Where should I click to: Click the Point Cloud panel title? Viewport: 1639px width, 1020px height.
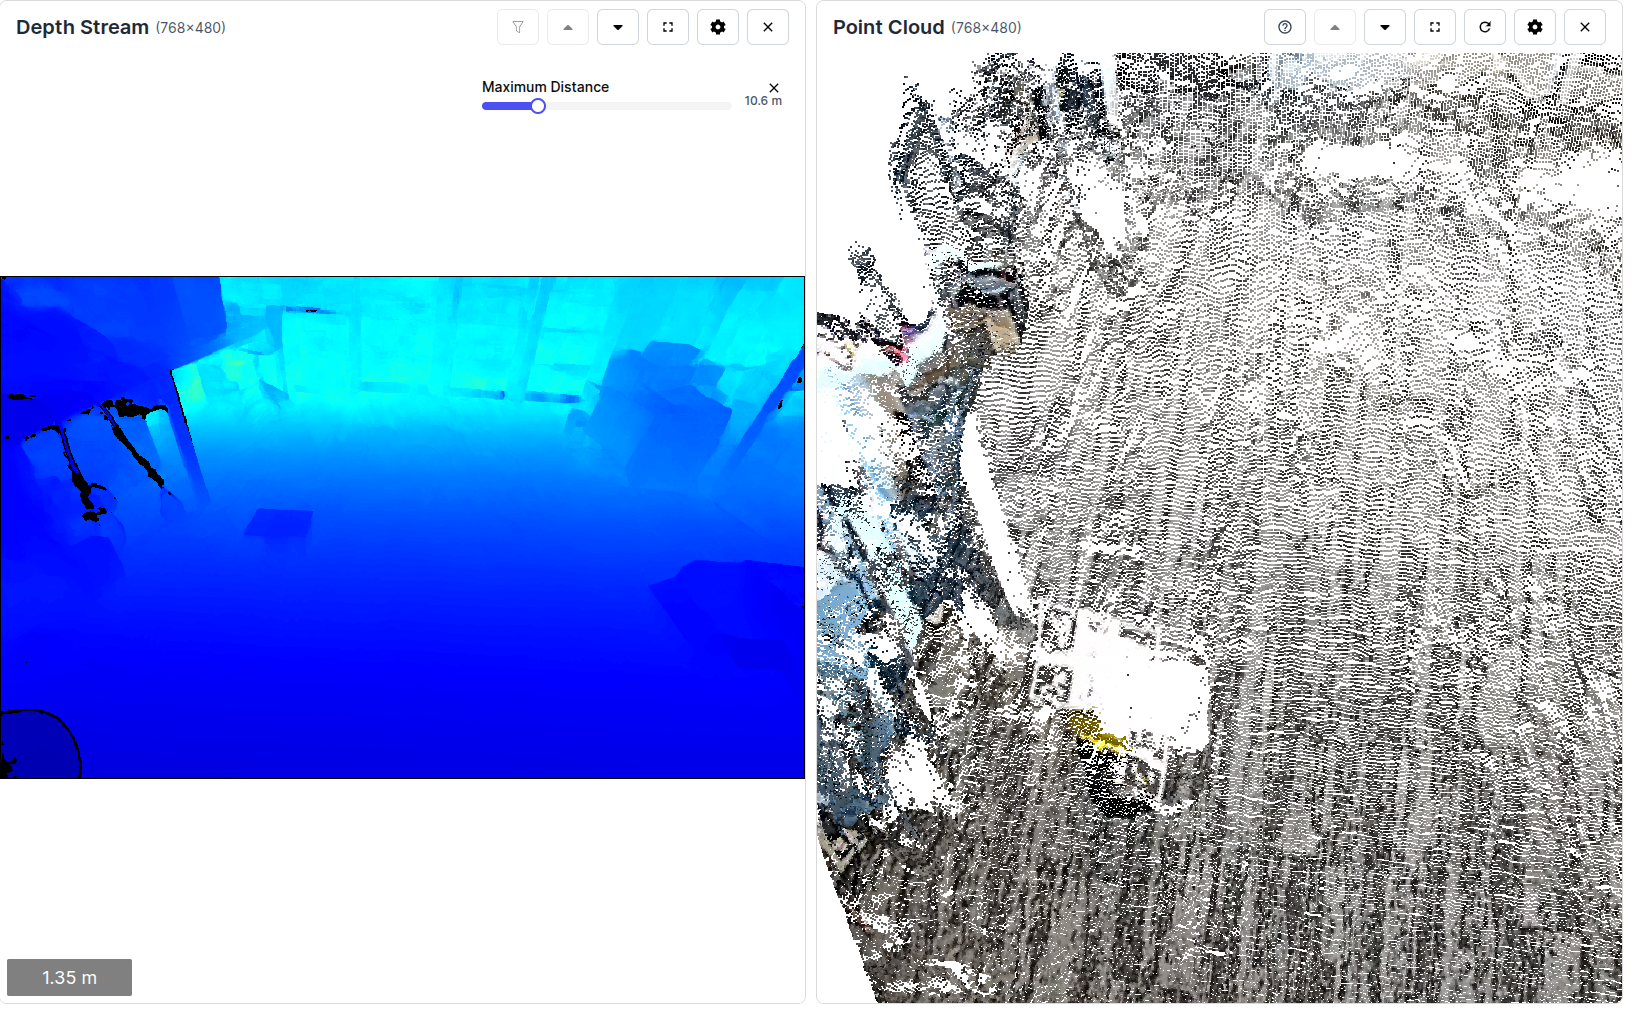[x=888, y=27]
